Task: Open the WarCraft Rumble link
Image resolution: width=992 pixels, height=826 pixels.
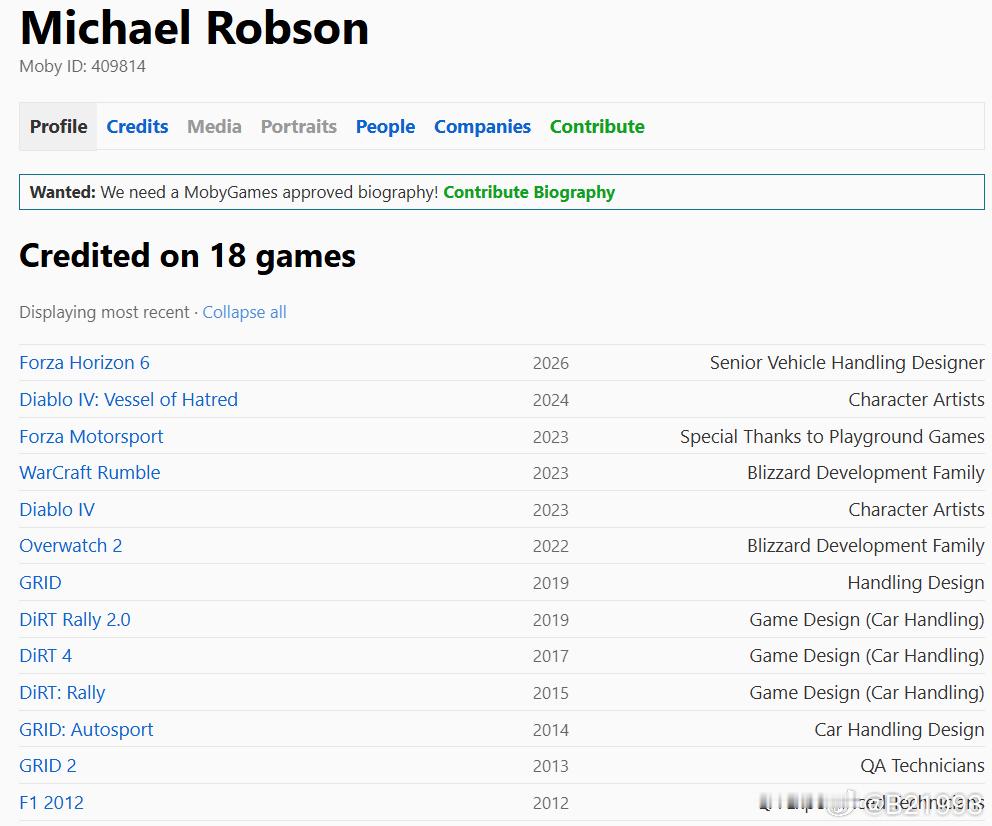Action: (x=90, y=473)
